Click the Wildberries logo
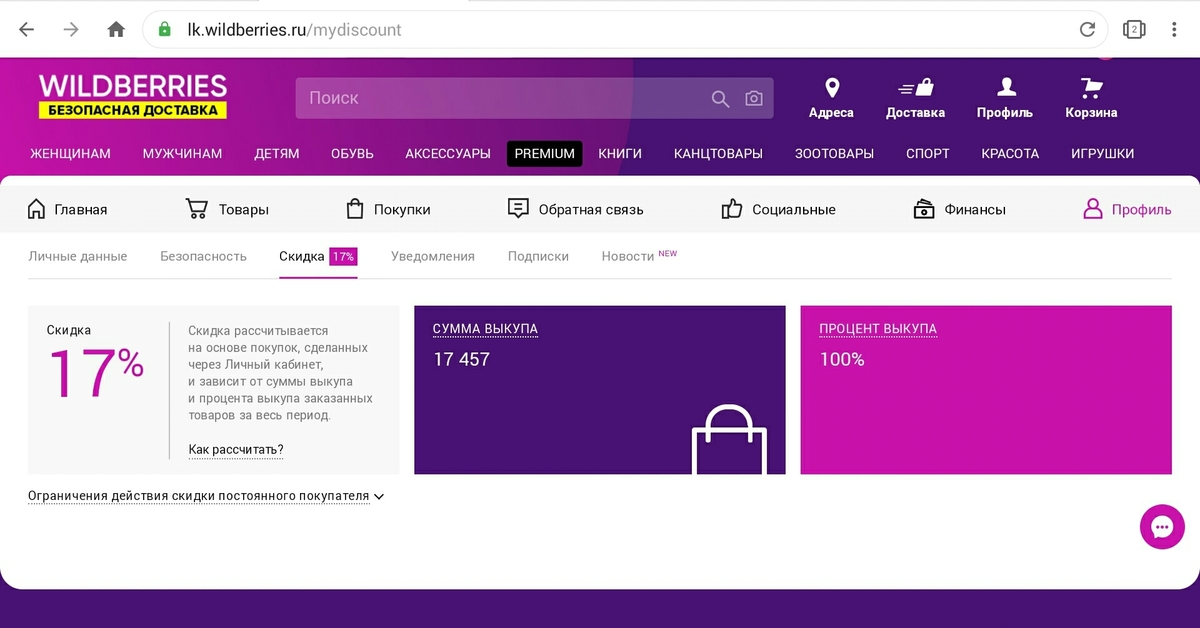 click(x=133, y=96)
